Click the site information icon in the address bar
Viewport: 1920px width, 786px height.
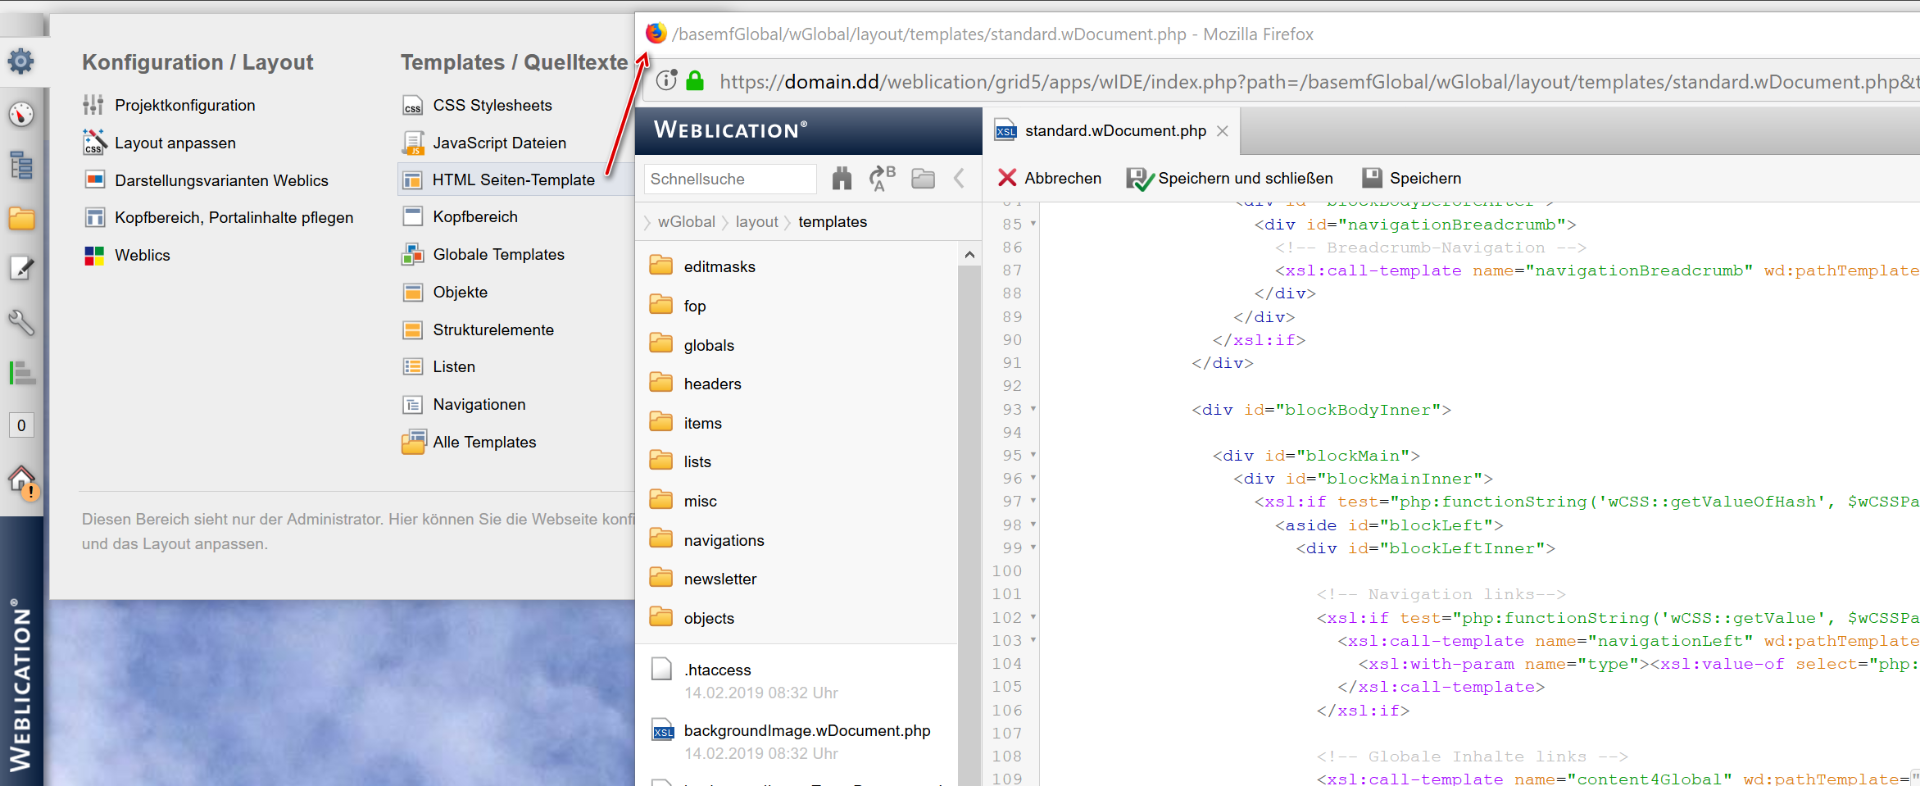tap(667, 81)
